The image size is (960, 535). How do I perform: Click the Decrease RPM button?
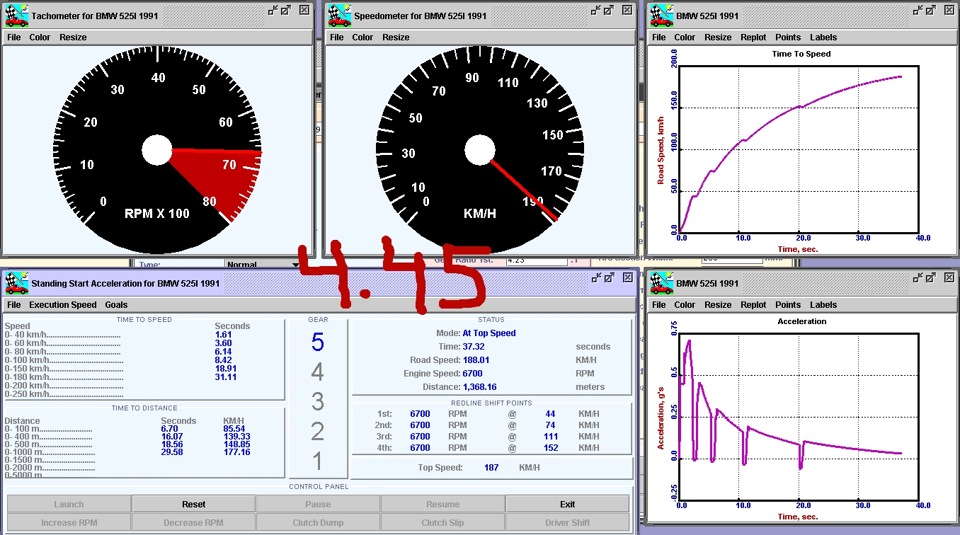tap(193, 523)
